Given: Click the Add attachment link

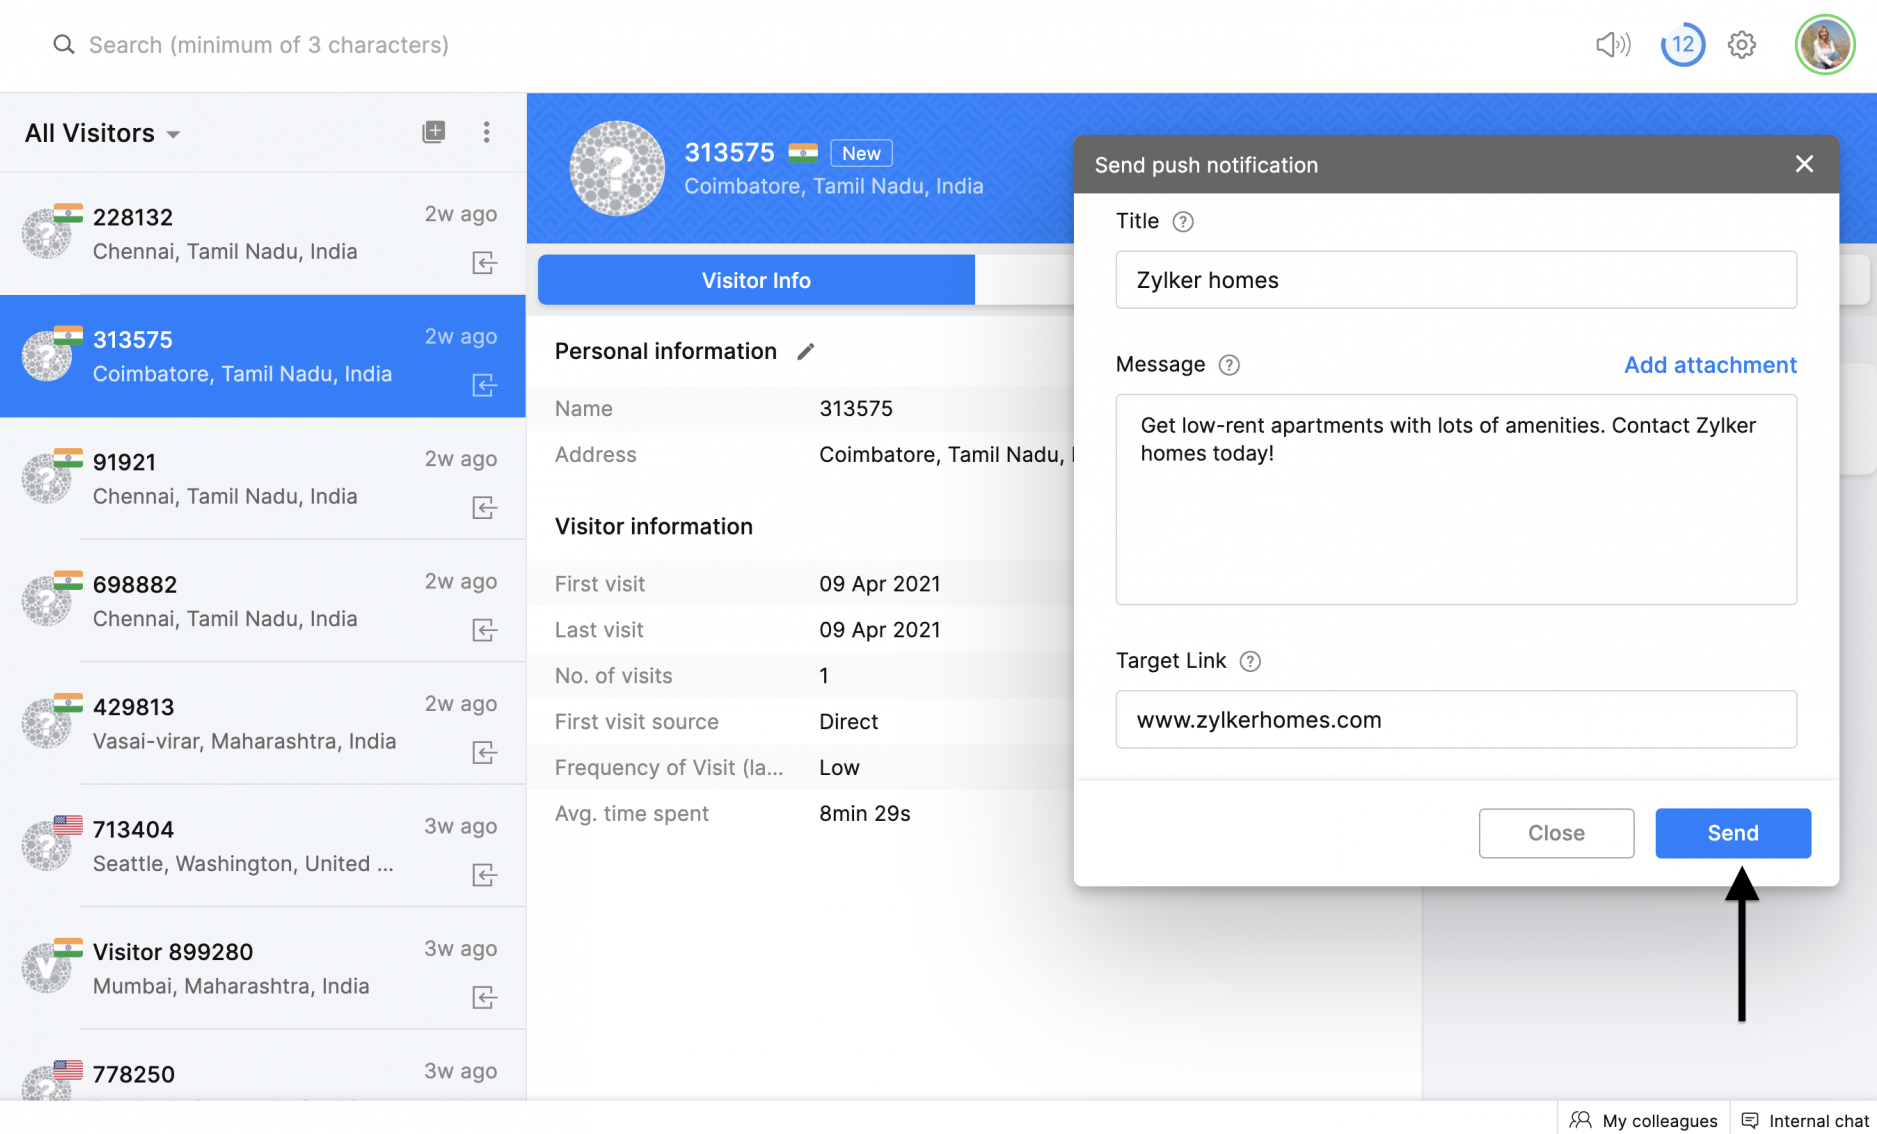Looking at the screenshot, I should [x=1710, y=365].
